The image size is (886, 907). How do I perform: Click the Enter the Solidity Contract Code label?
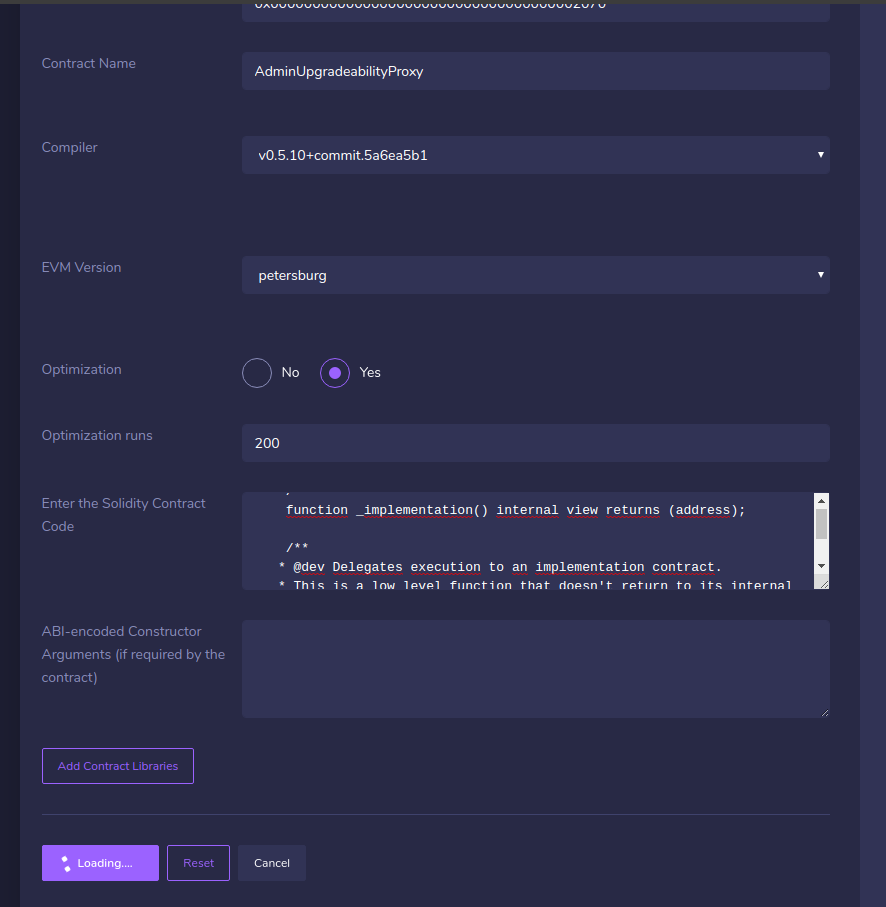(x=123, y=515)
